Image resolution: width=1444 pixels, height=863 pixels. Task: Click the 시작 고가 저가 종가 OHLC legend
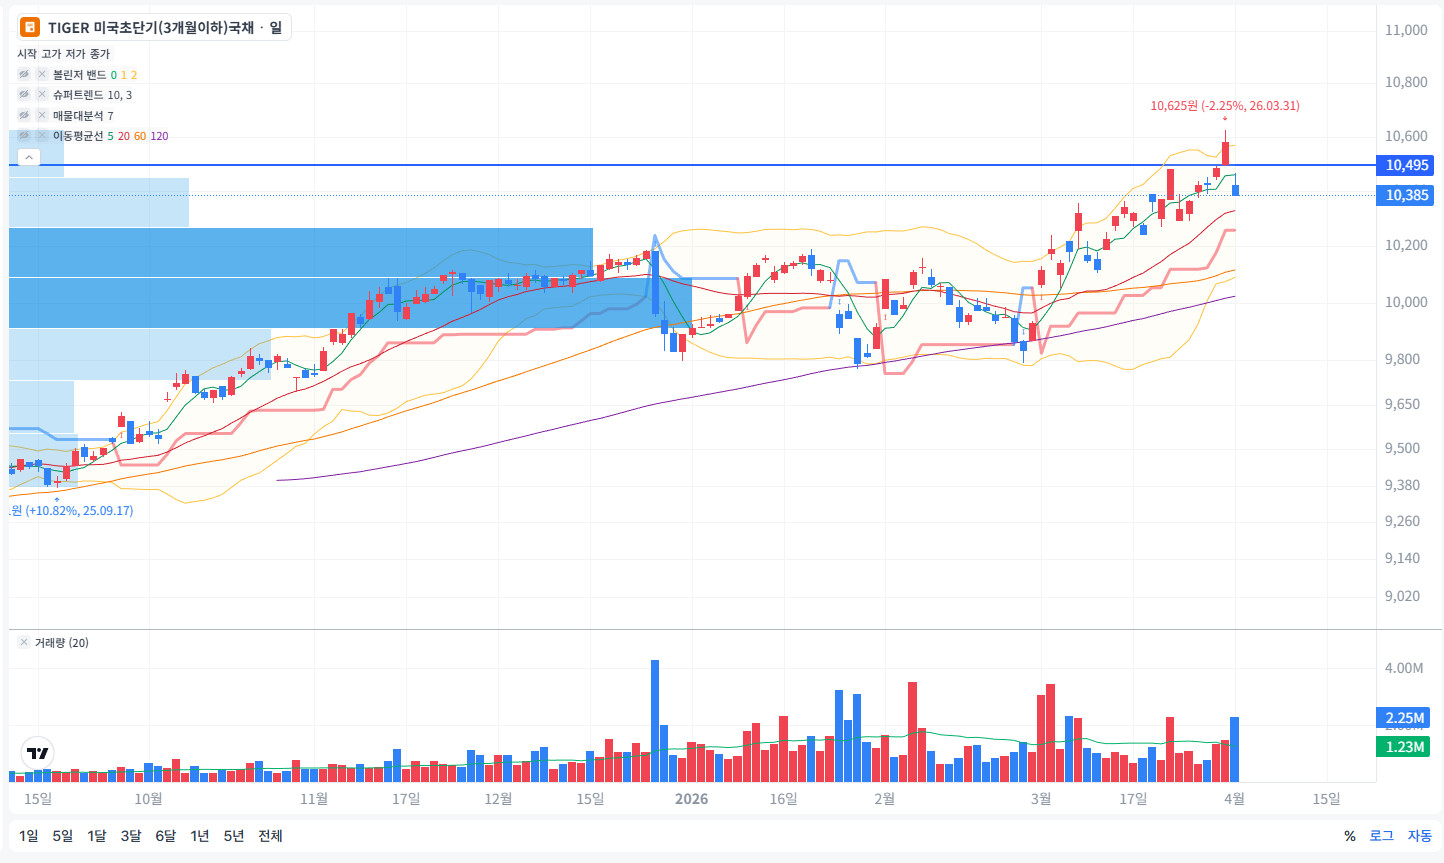click(x=64, y=54)
